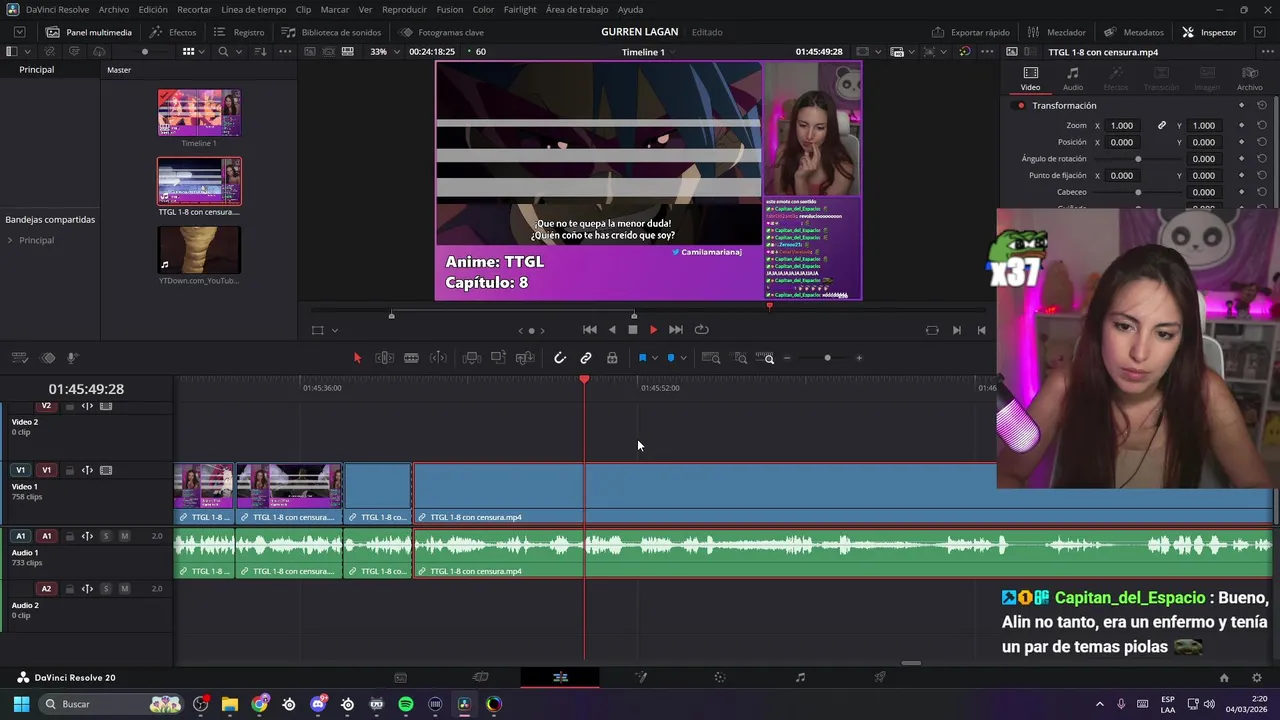Click the Zoom X value field
Viewport: 1280px width, 720px height.
tap(1124, 125)
